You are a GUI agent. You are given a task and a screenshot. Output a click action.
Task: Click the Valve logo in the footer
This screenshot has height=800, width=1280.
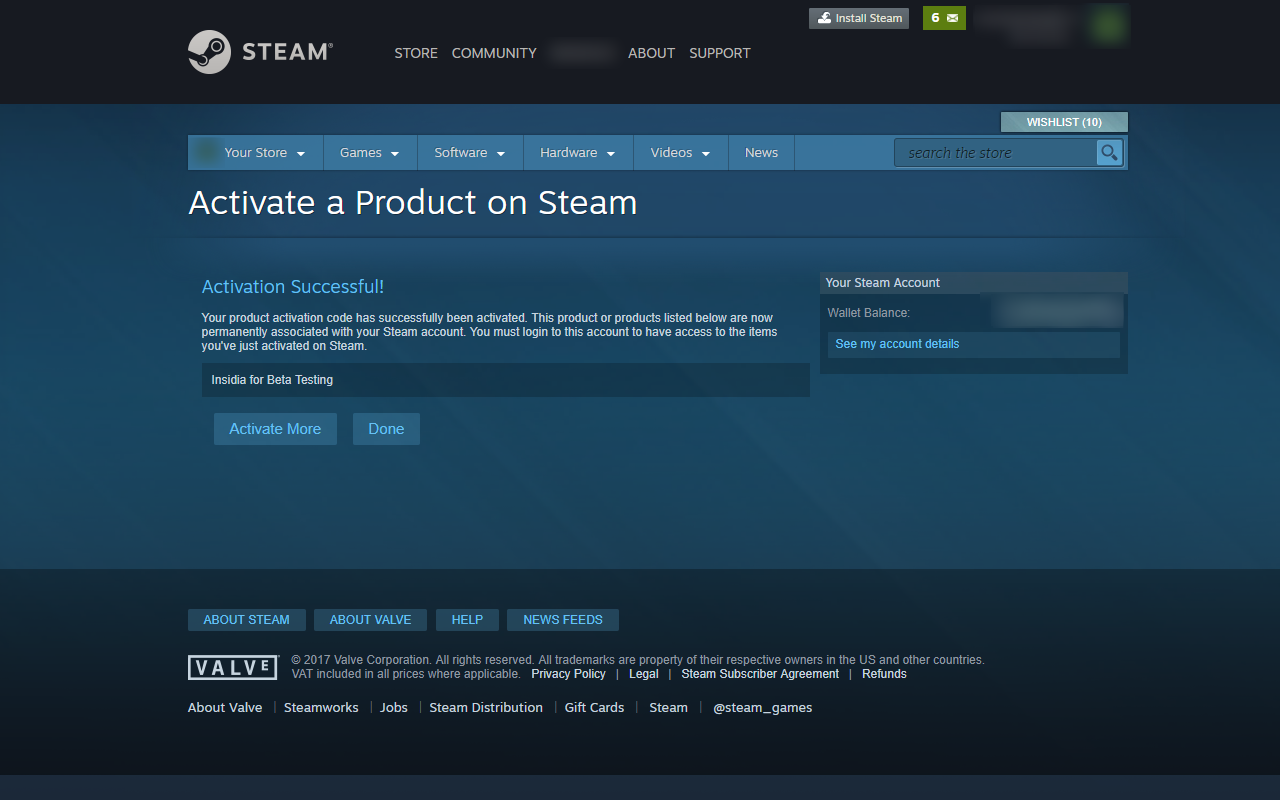[x=232, y=667]
